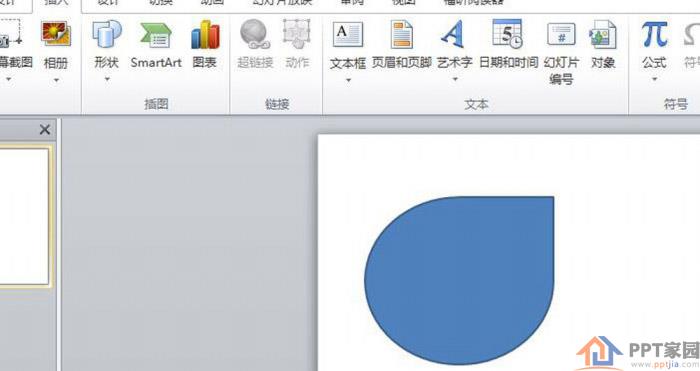Expand the 形状 dropdown arrow
This screenshot has height=371, width=700.
pyautogui.click(x=107, y=79)
